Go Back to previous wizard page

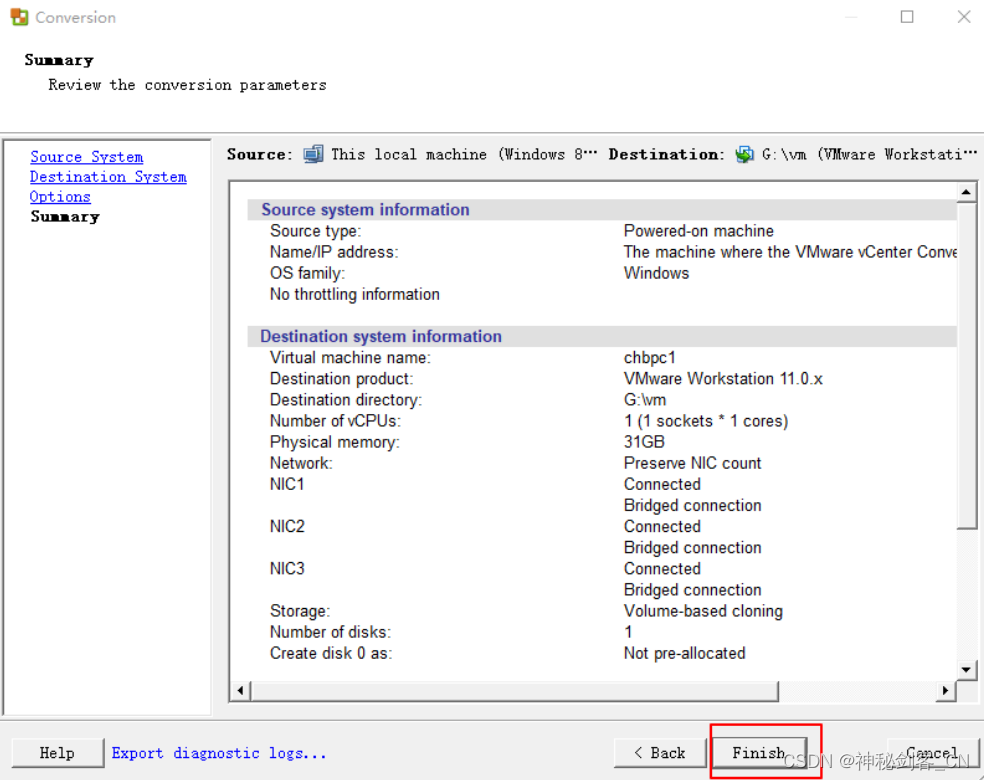pyautogui.click(x=660, y=753)
